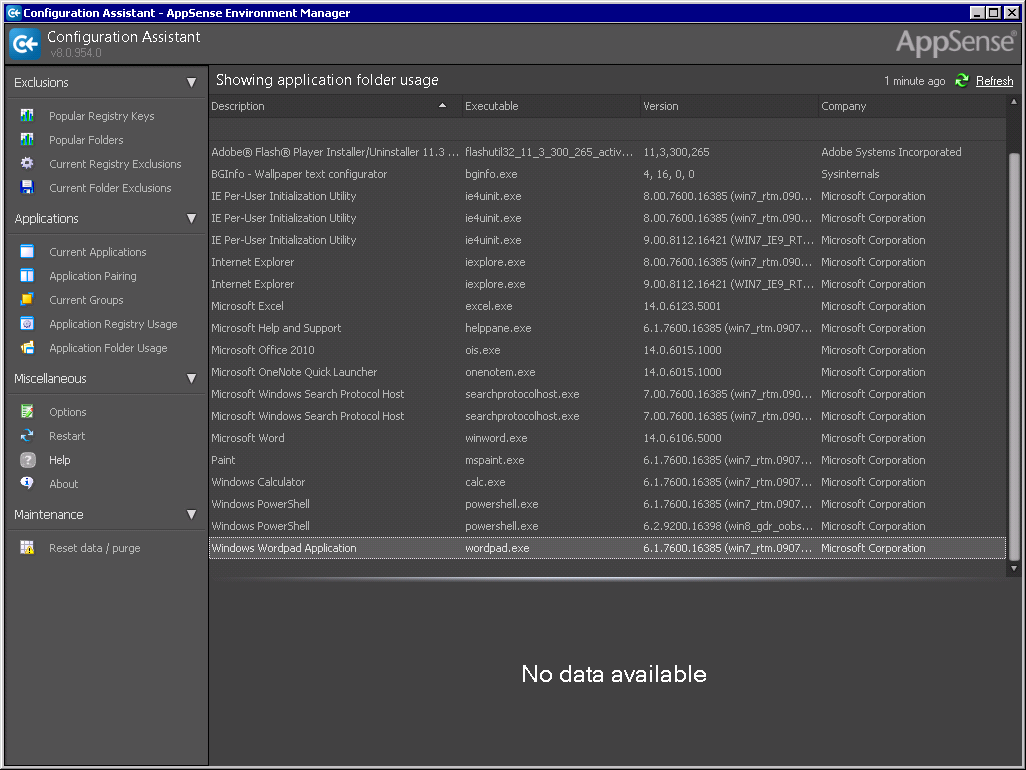Screen dimensions: 1026x770
Task: Open the Current Groups page
Action: pyautogui.click(x=86, y=300)
